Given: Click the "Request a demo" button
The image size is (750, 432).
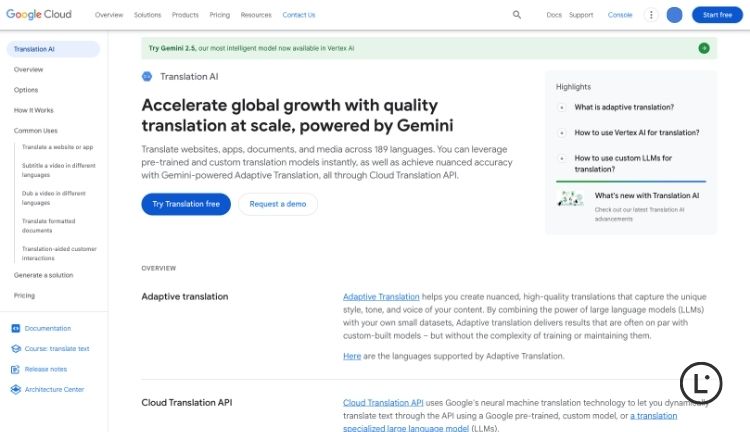Looking at the screenshot, I should coord(277,204).
